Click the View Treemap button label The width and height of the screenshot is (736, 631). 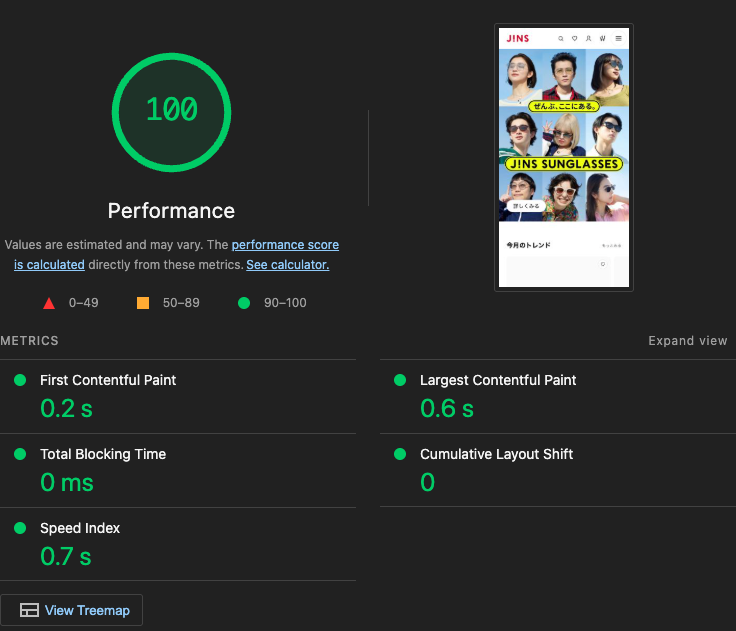pos(87,610)
